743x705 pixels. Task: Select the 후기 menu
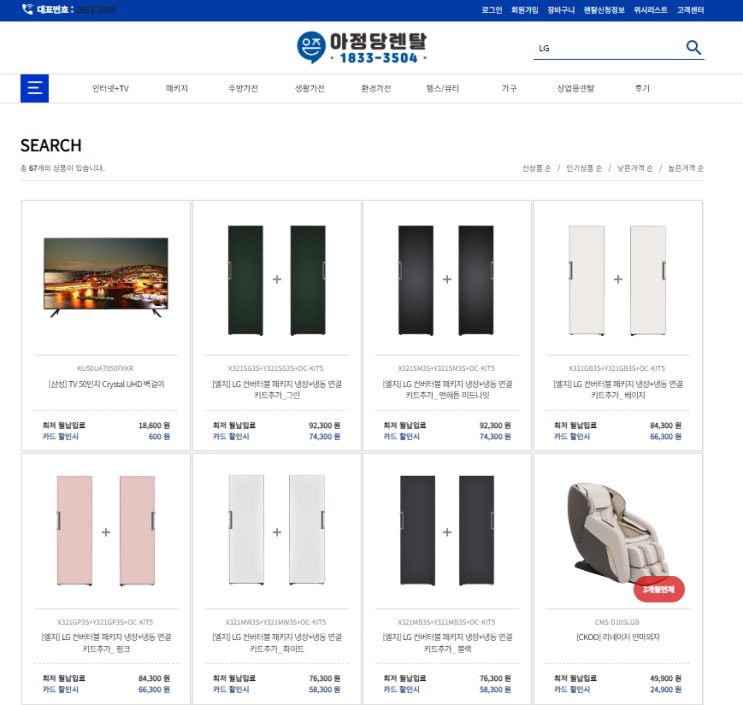click(642, 89)
